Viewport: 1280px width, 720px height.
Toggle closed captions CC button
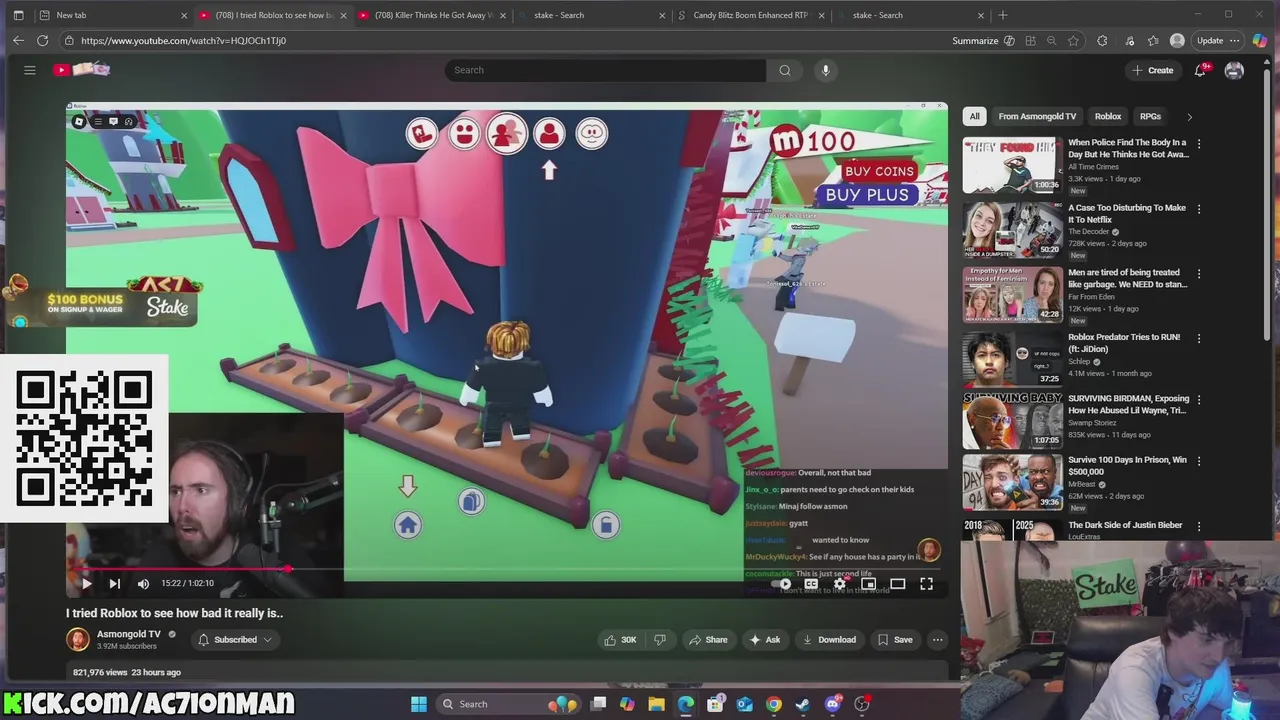pyautogui.click(x=811, y=584)
